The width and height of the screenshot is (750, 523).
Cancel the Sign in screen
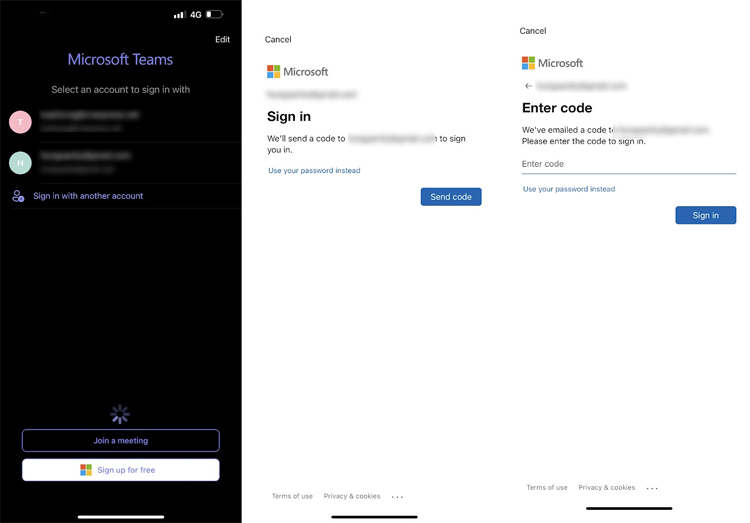[x=278, y=40]
